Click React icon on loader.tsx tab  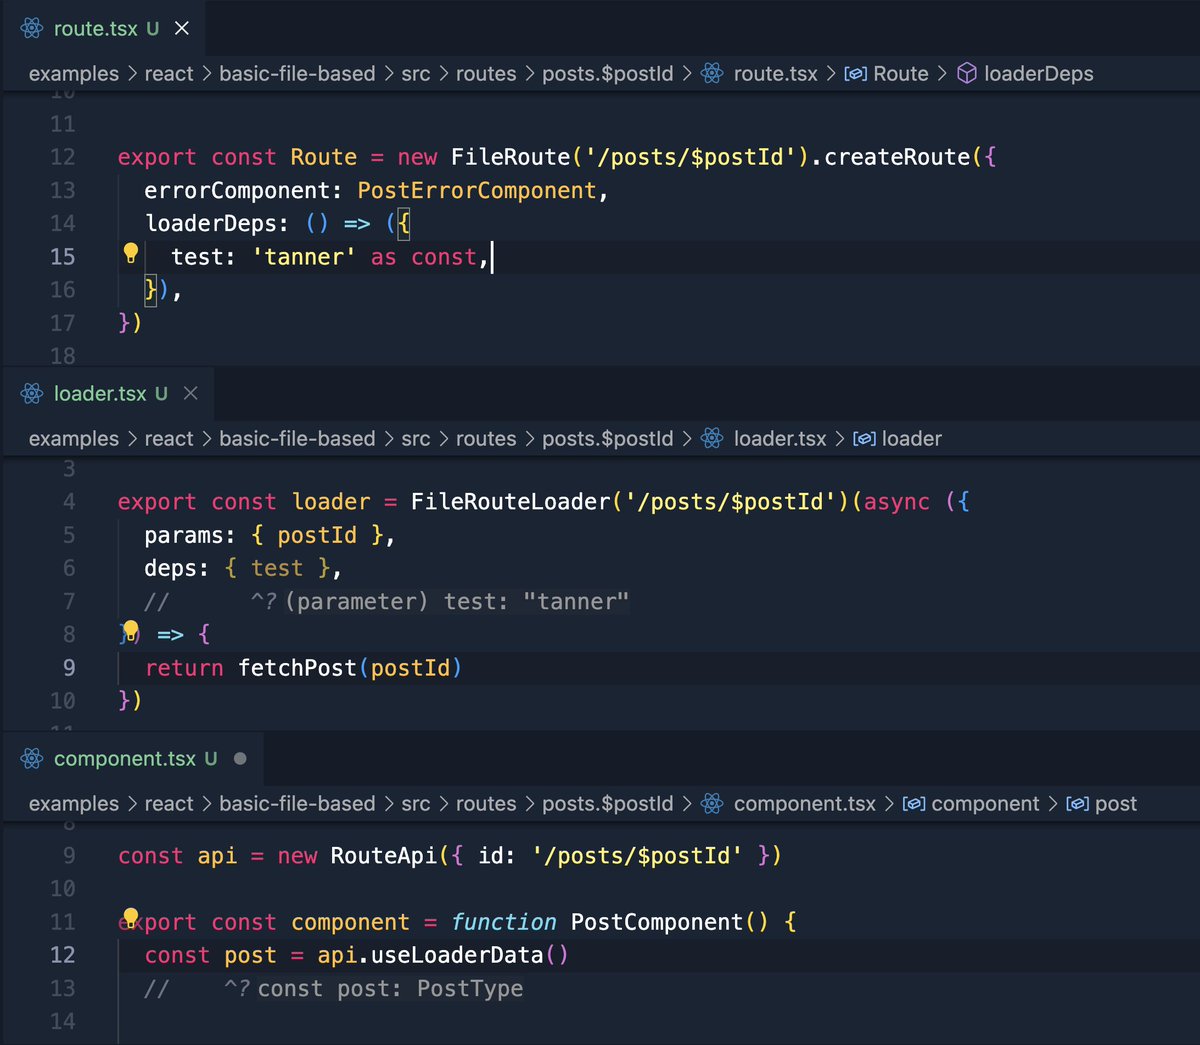(x=32, y=393)
